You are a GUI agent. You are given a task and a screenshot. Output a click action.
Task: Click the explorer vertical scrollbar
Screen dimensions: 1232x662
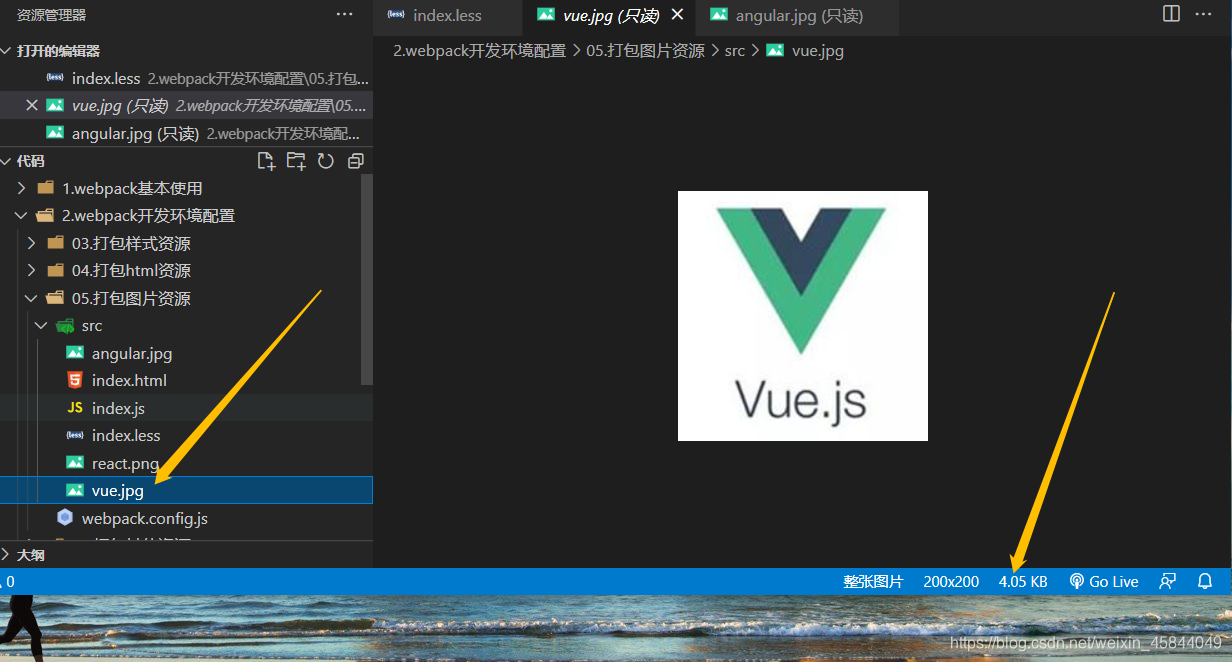click(x=367, y=280)
